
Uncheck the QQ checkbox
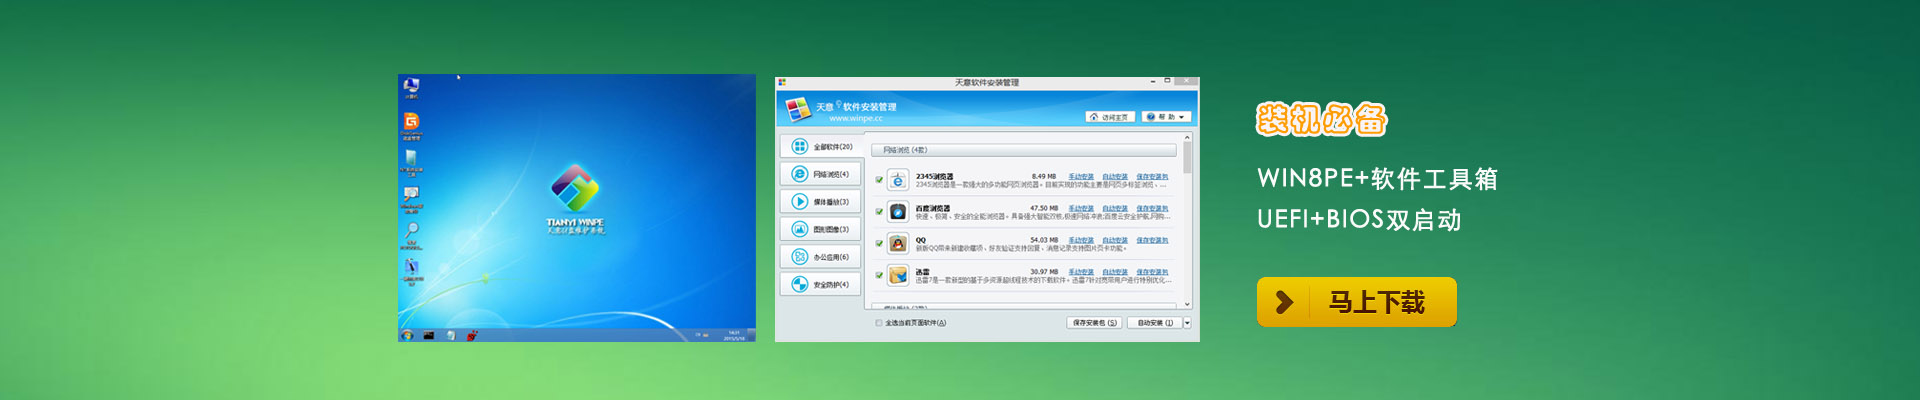pyautogui.click(x=879, y=243)
